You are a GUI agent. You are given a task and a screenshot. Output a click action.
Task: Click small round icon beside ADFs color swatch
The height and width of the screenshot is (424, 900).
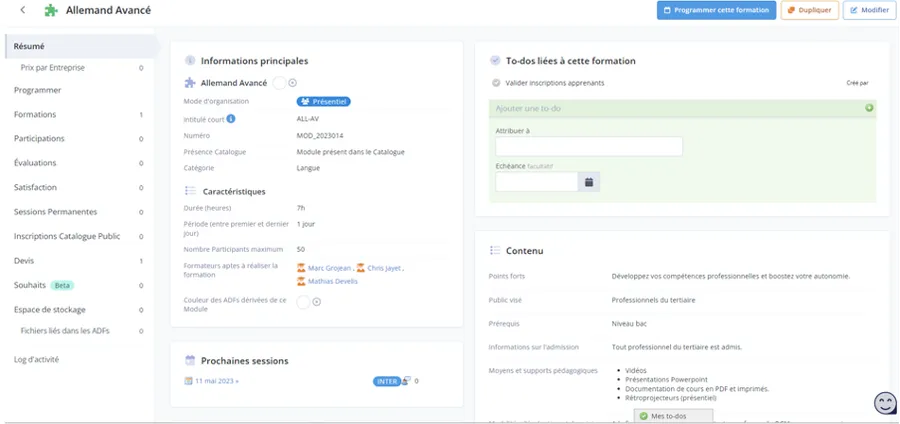(317, 302)
